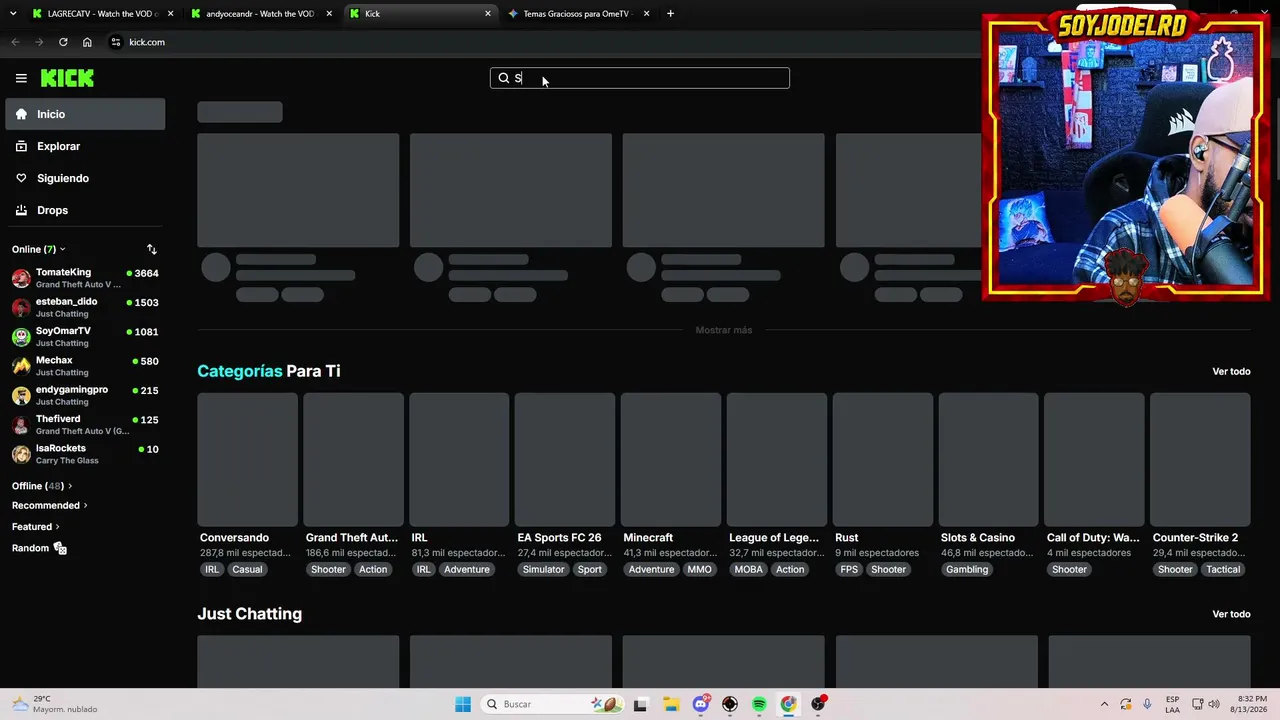Select the Gambling tag under Slots & Casino
Image resolution: width=1280 pixels, height=720 pixels.
pyautogui.click(x=967, y=570)
